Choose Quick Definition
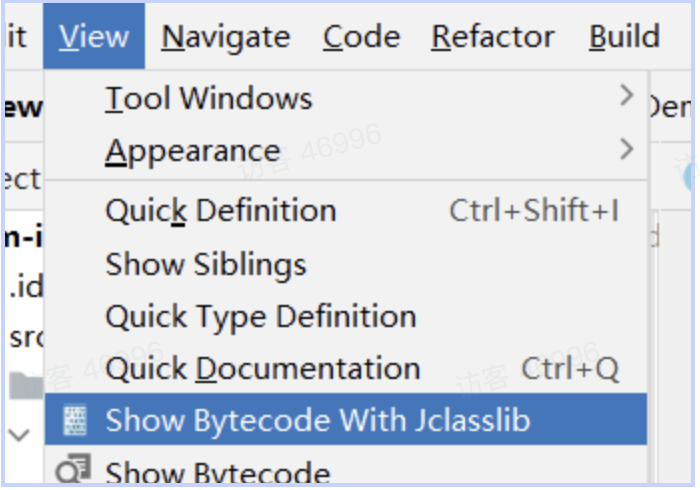The height and width of the screenshot is (490, 700). pos(221,211)
